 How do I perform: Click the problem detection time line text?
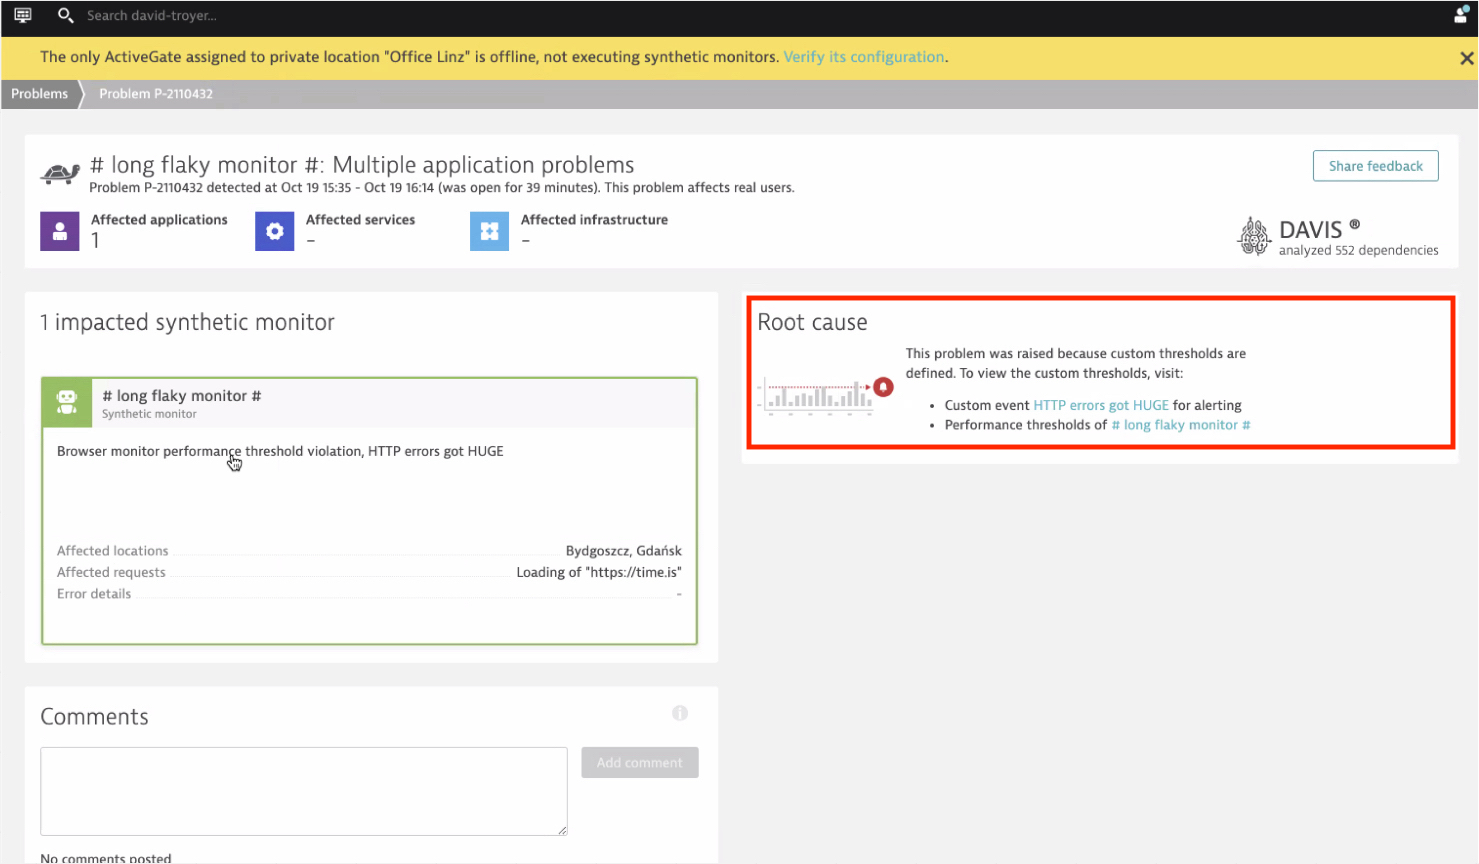click(x=442, y=187)
